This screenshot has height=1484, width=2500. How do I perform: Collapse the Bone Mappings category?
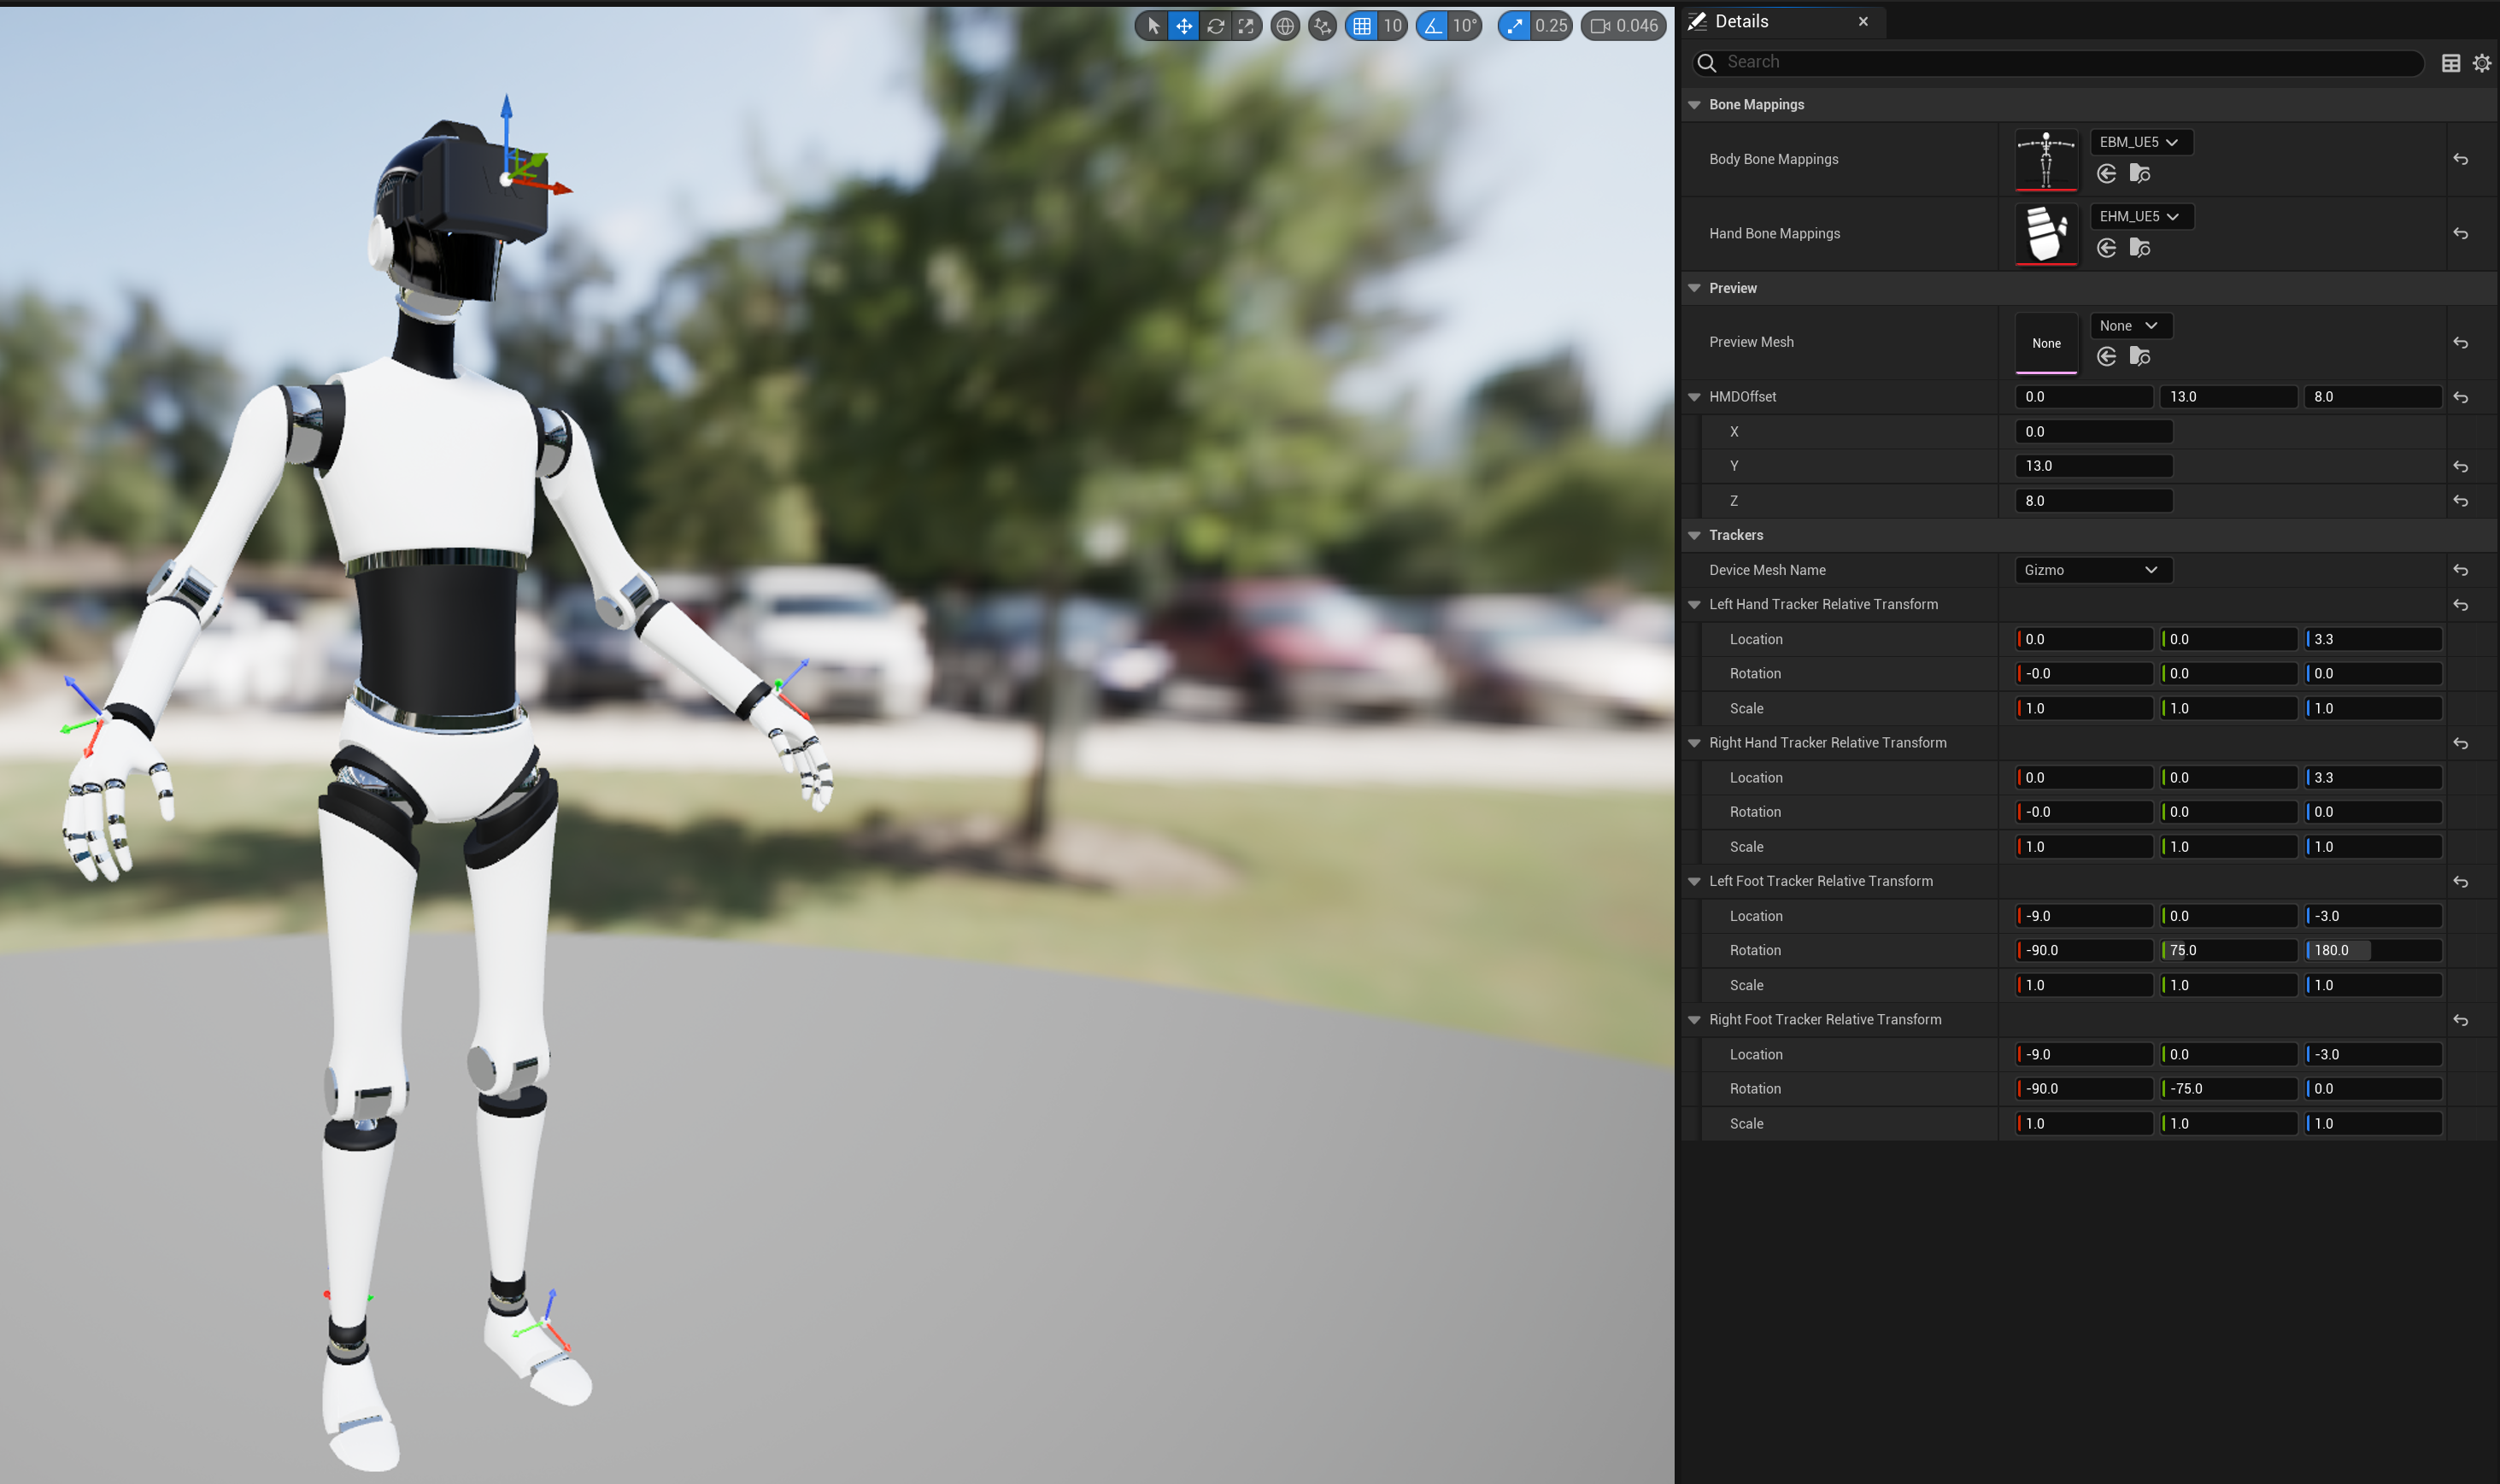[1694, 105]
